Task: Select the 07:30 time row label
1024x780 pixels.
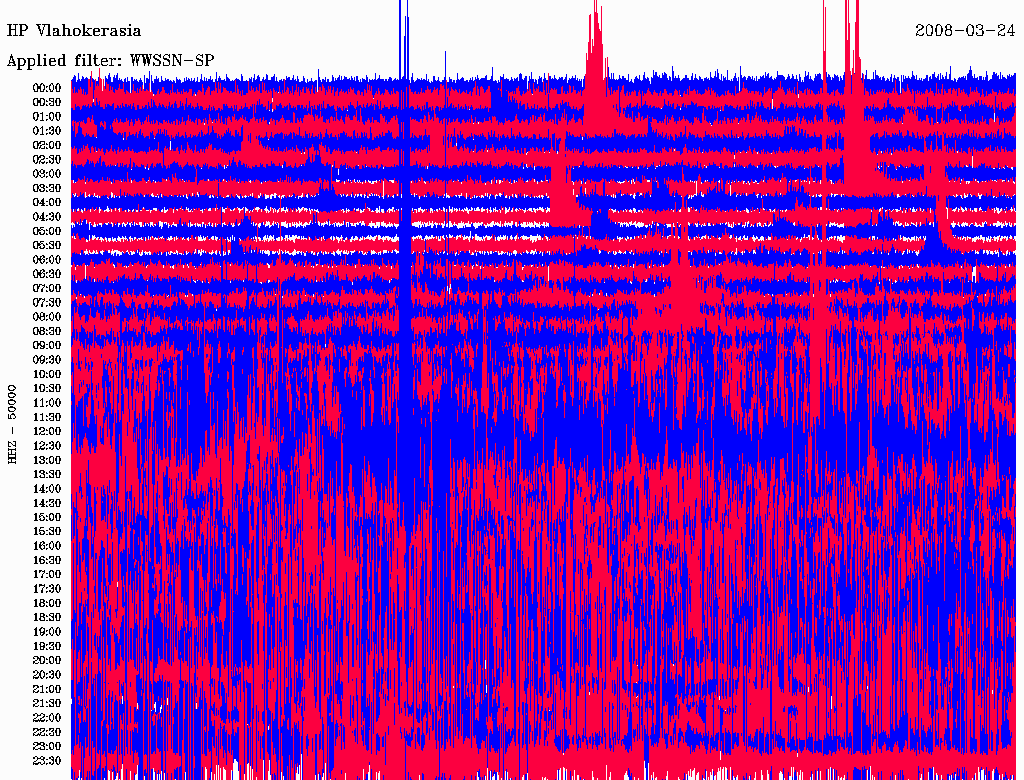Action: [47, 303]
